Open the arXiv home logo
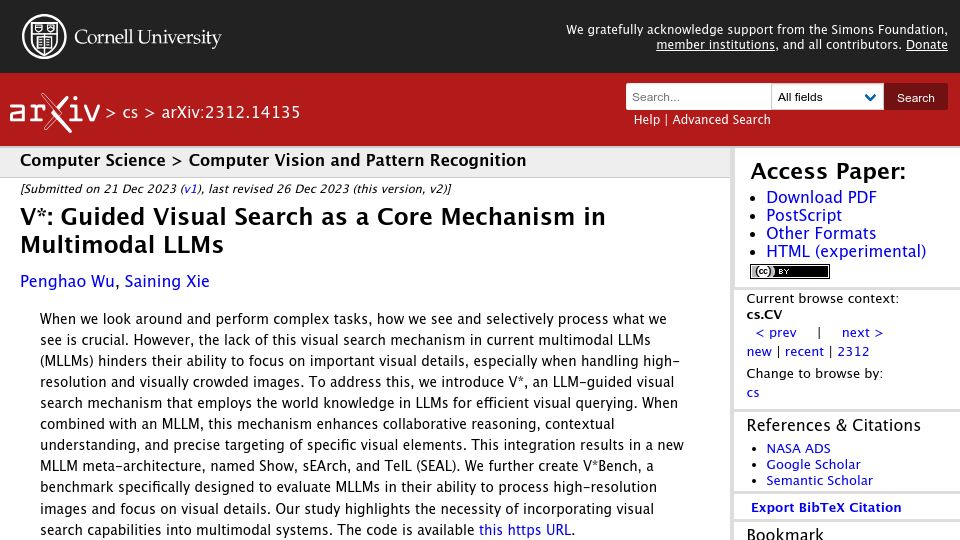 point(54,112)
